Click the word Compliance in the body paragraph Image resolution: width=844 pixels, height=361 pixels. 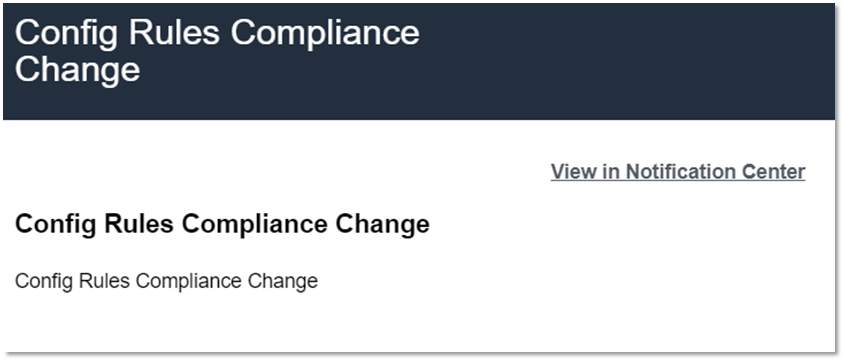coord(188,282)
